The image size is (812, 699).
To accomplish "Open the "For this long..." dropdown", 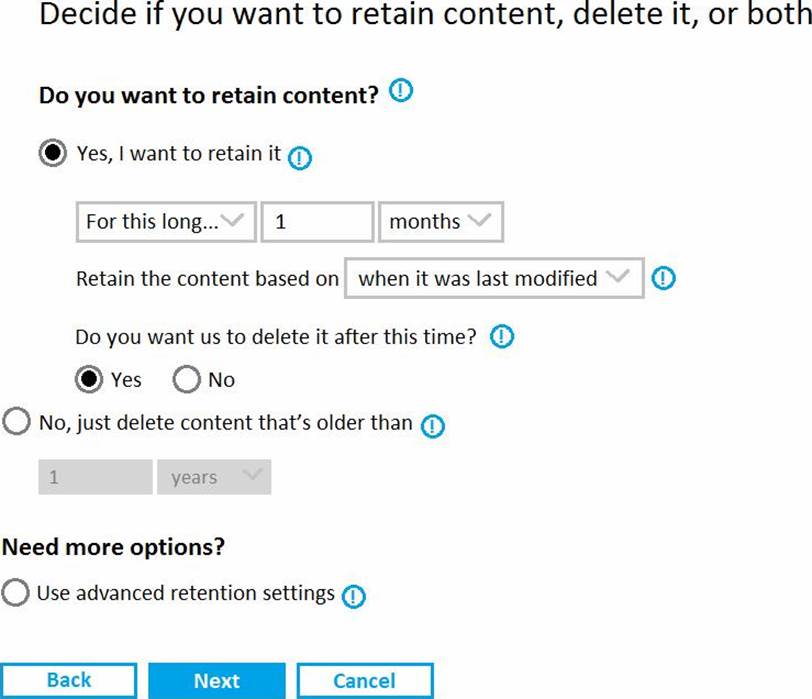I will tap(165, 222).
